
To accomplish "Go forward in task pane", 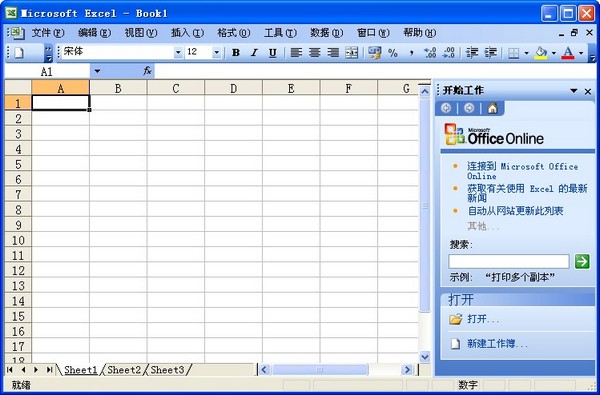I will tap(469, 109).
